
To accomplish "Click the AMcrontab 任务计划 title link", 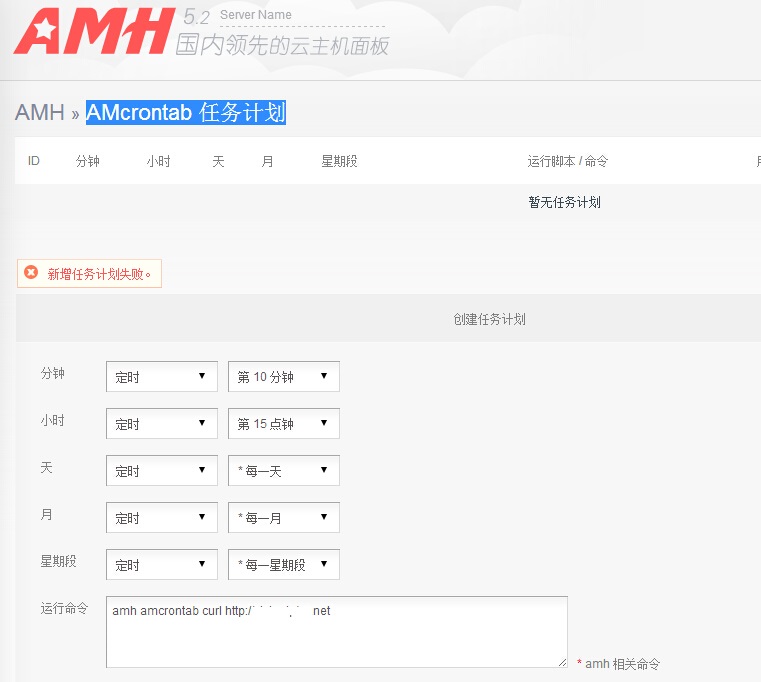I will pos(186,113).
